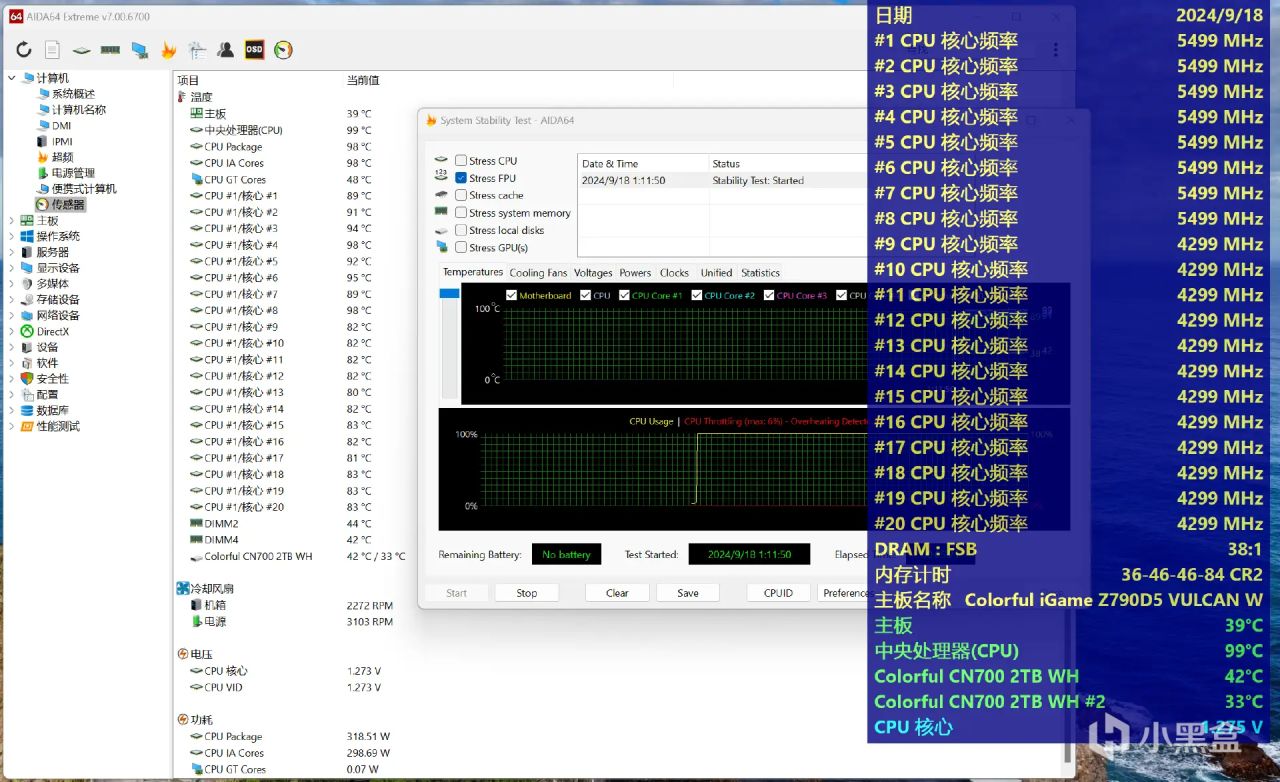Click the monitor diagnostics icon in toolbar
1280x782 pixels.
[x=139, y=50]
